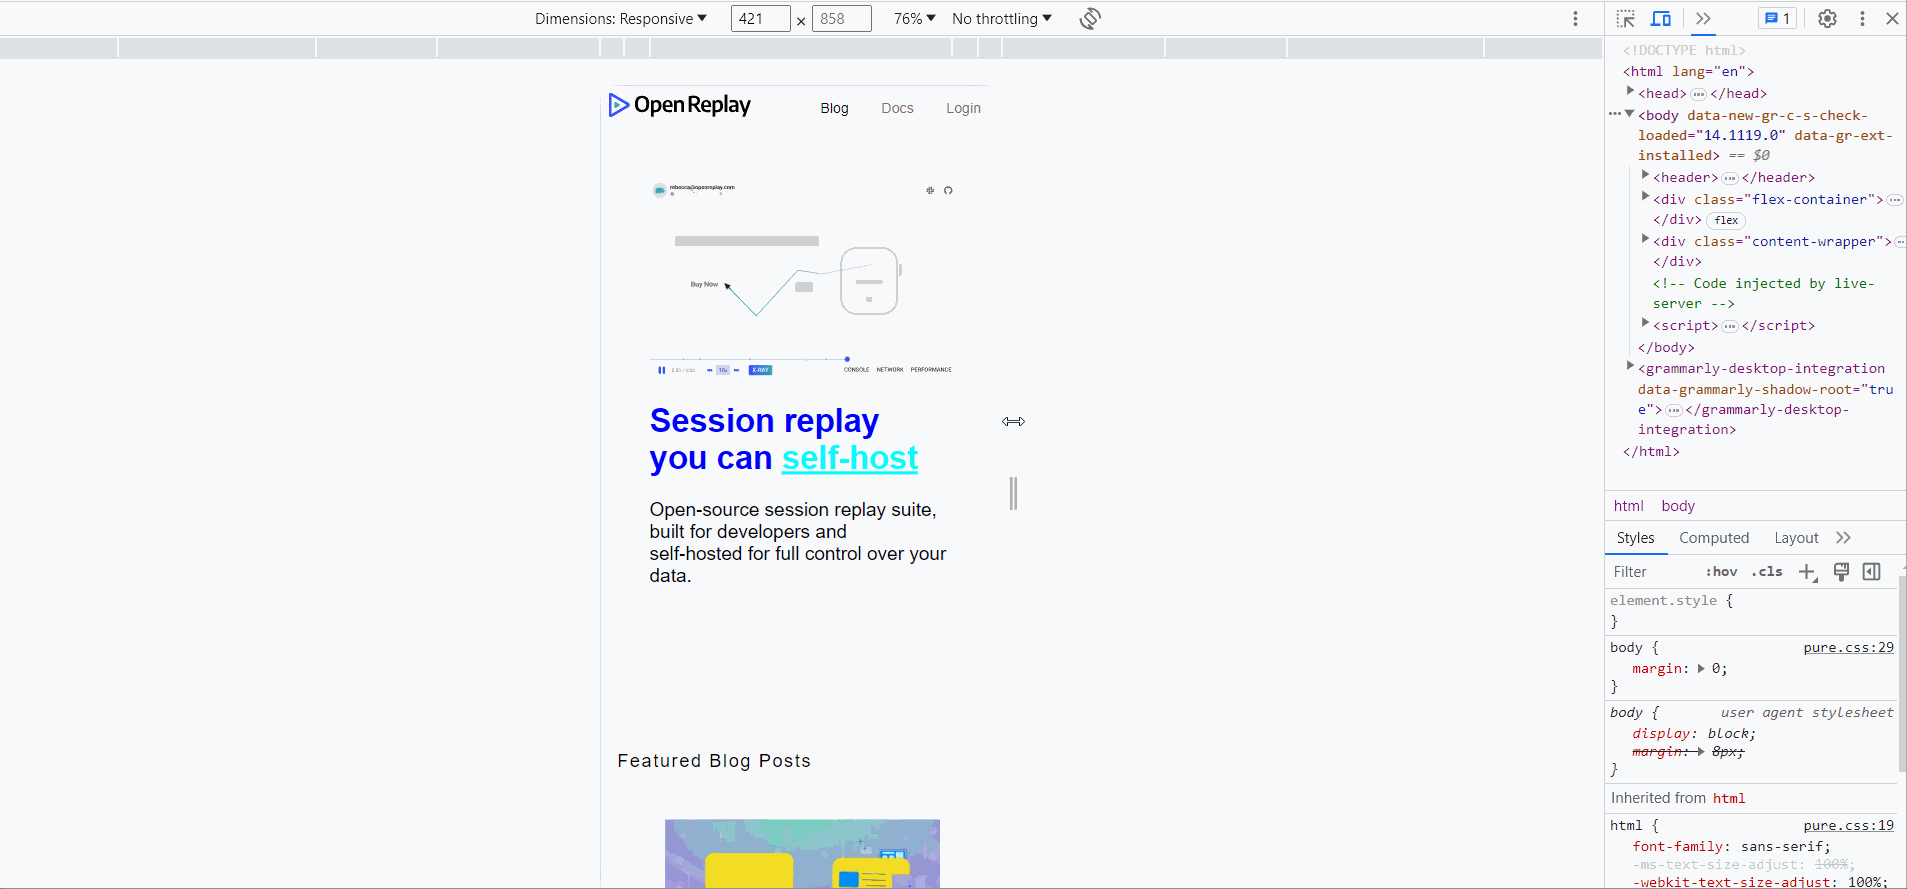Select the Code injected by live-server comment
This screenshot has width=1907, height=889.
click(x=1763, y=294)
